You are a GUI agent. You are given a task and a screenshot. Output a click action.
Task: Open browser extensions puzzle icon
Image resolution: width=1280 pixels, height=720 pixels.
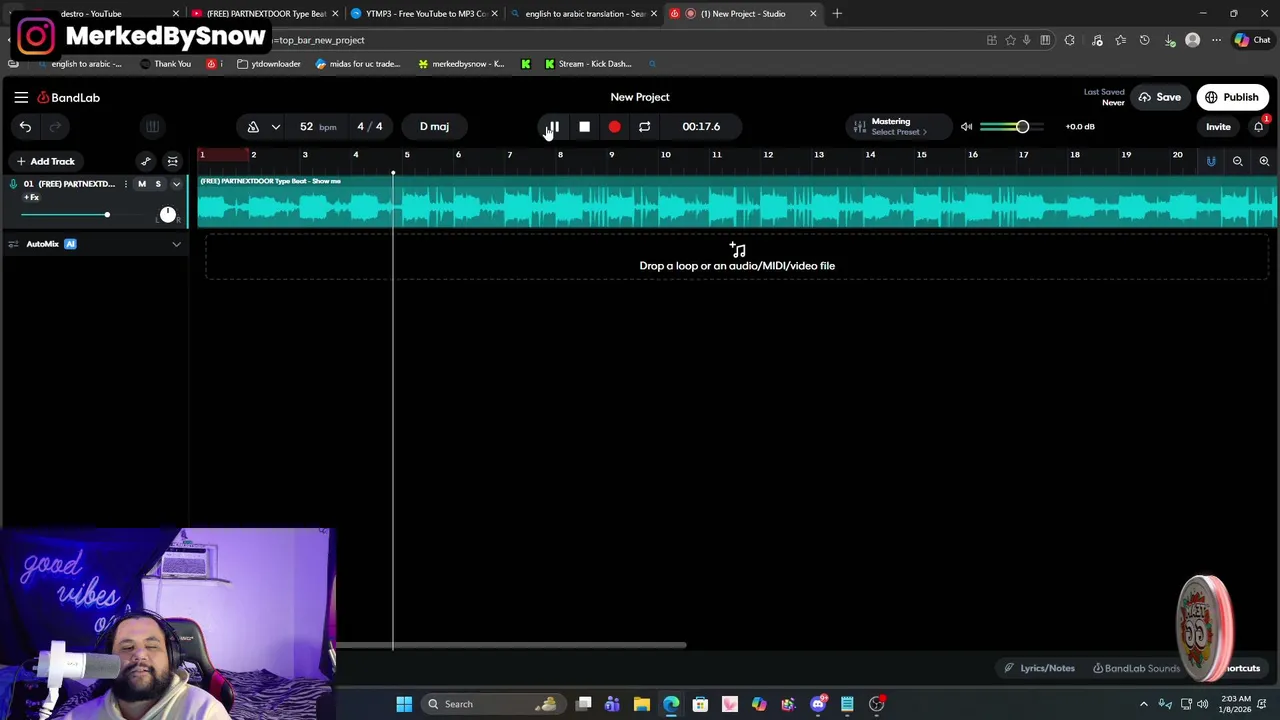coord(1069,40)
